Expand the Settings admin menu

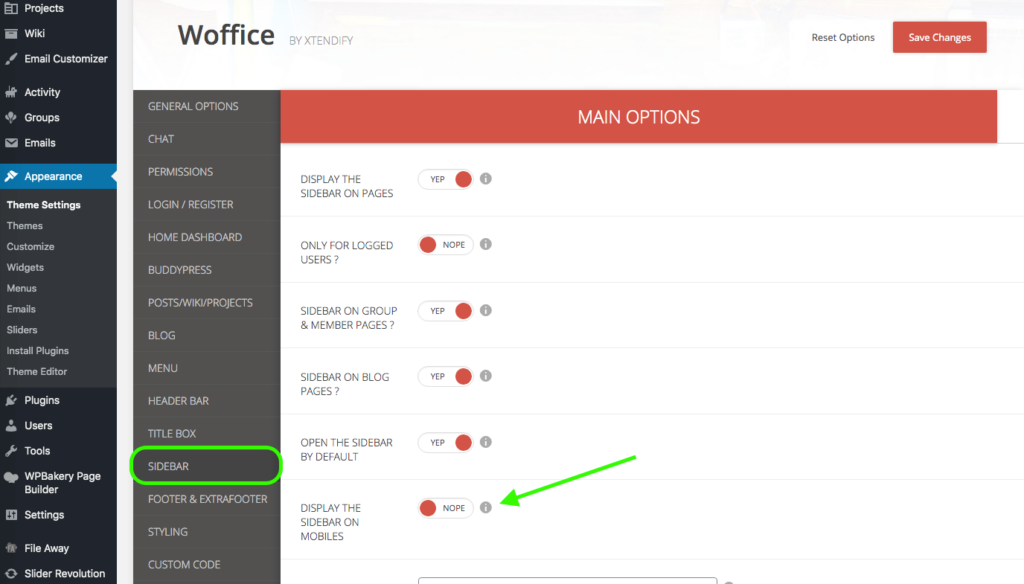44,515
